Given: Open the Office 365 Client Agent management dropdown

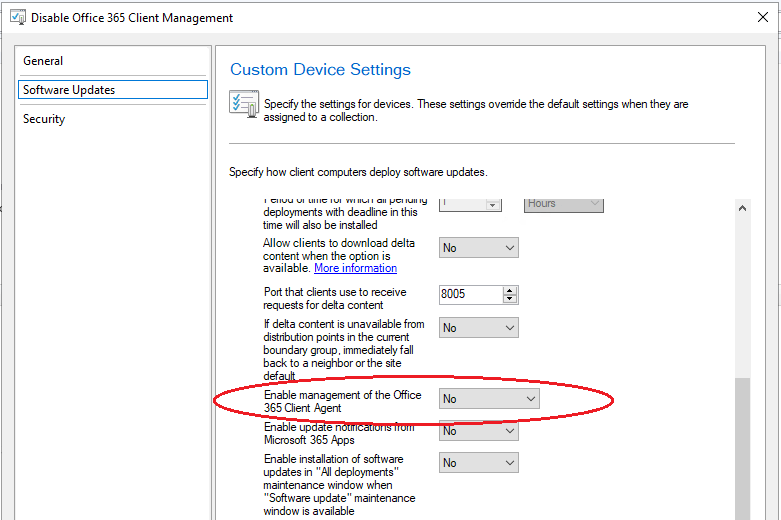Looking at the screenshot, I should tap(489, 399).
